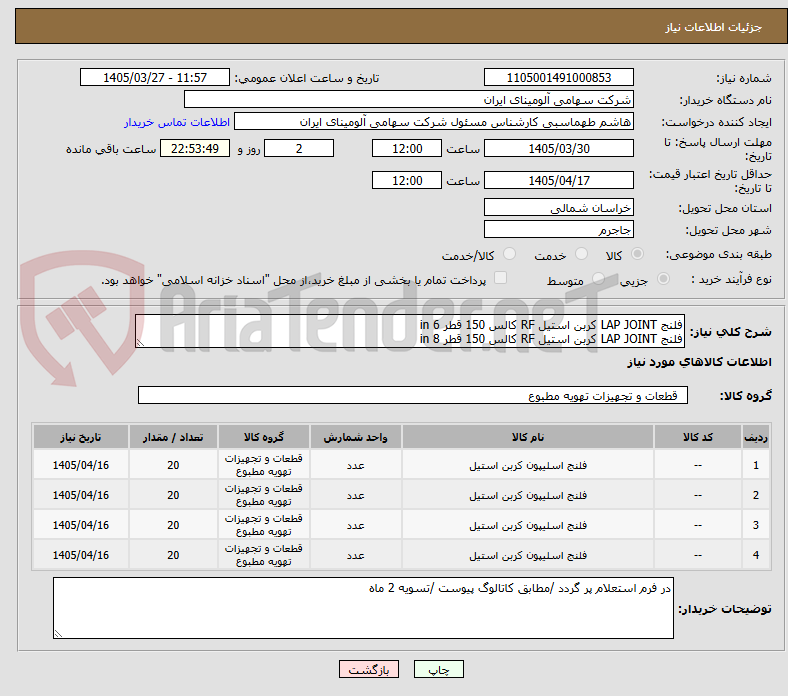Click the ردیف column header
This screenshot has width=788, height=696.
755,437
